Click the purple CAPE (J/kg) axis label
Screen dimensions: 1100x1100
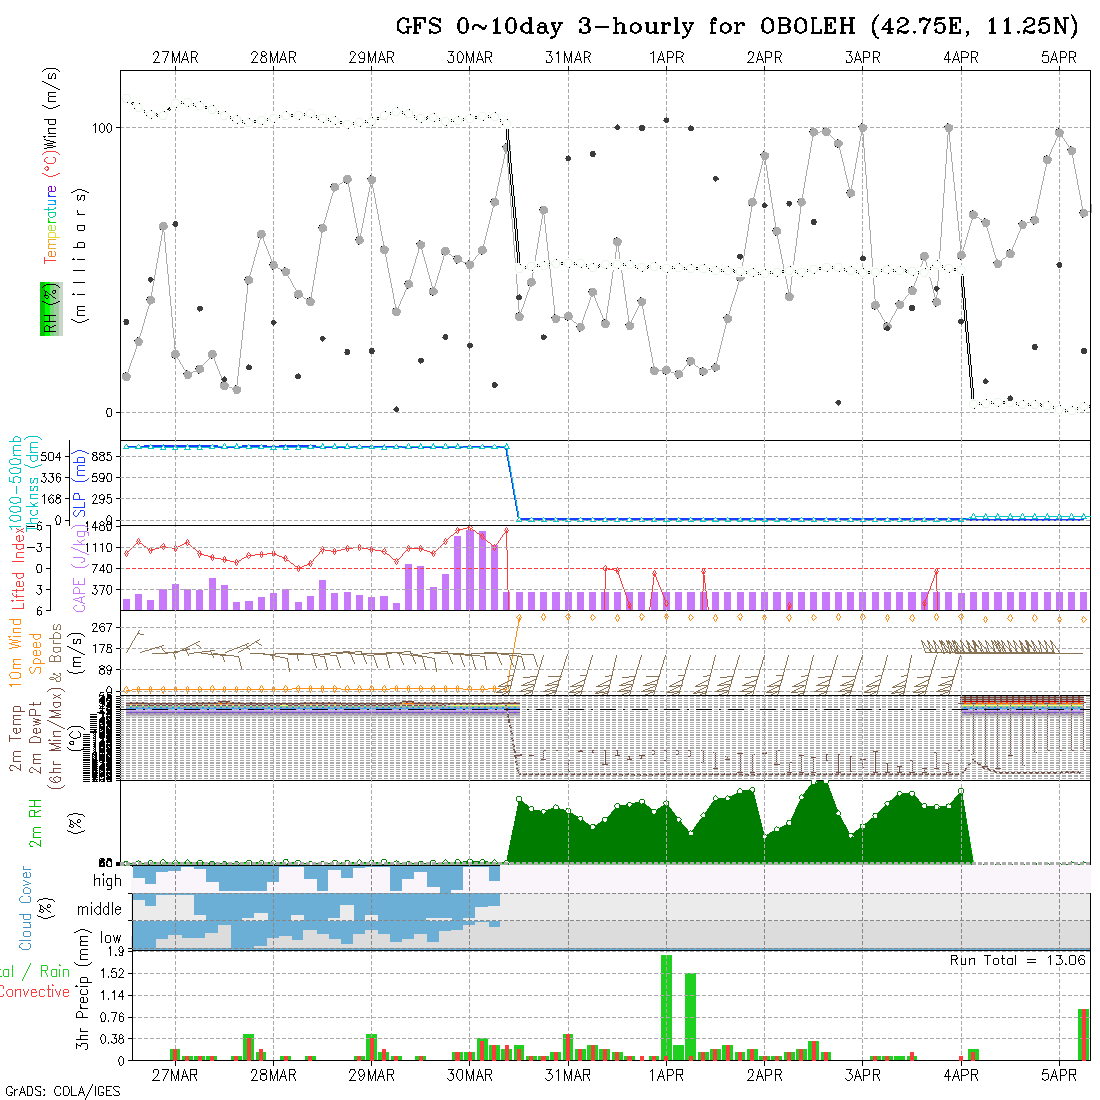[x=78, y=569]
